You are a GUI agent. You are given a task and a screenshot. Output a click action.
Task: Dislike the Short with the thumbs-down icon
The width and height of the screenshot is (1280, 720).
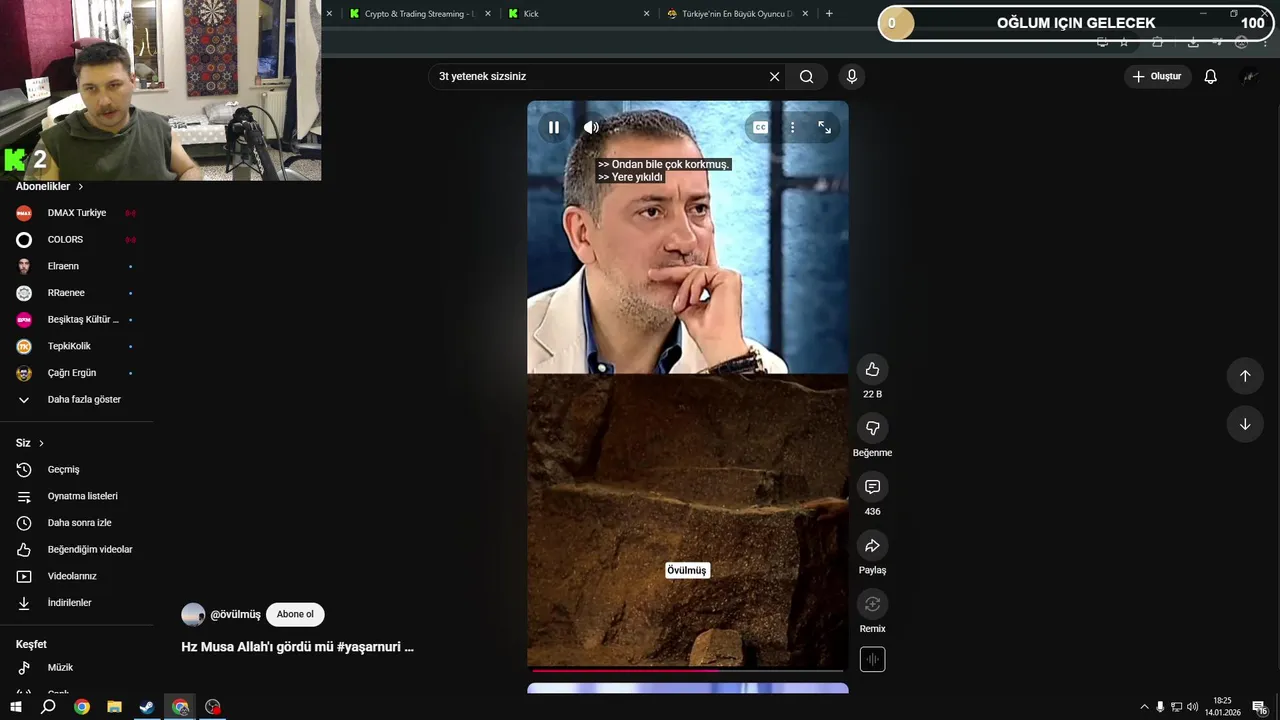click(872, 428)
